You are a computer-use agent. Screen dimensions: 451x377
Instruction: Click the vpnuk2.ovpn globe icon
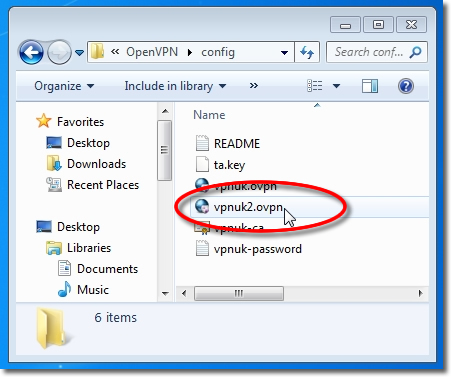pyautogui.click(x=202, y=206)
